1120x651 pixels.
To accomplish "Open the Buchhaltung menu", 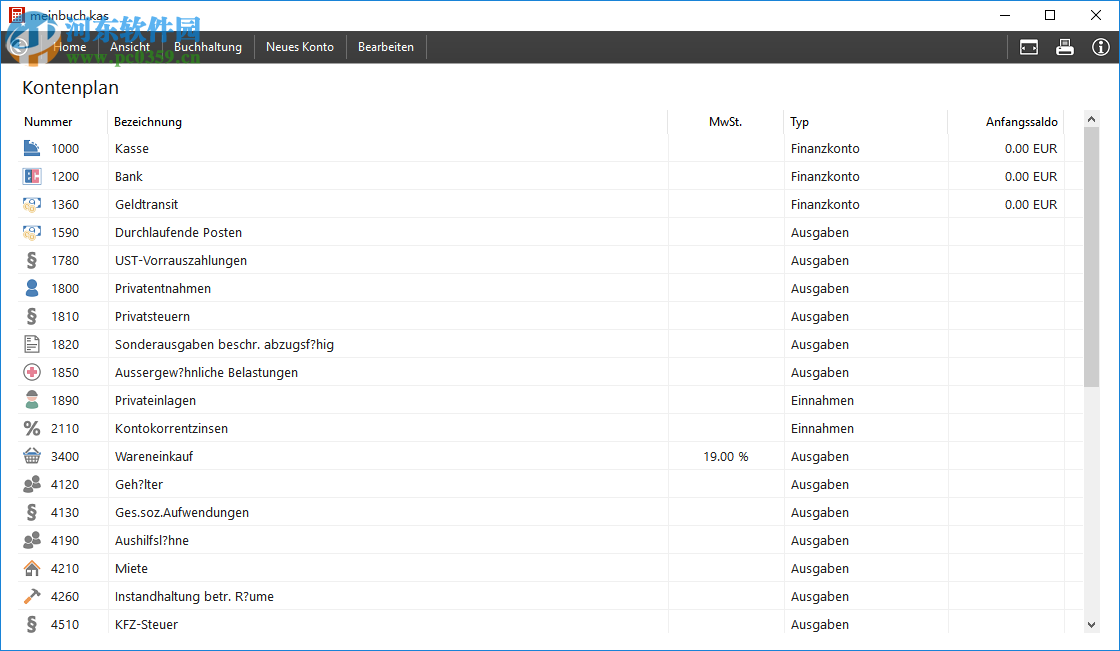I will [x=208, y=47].
